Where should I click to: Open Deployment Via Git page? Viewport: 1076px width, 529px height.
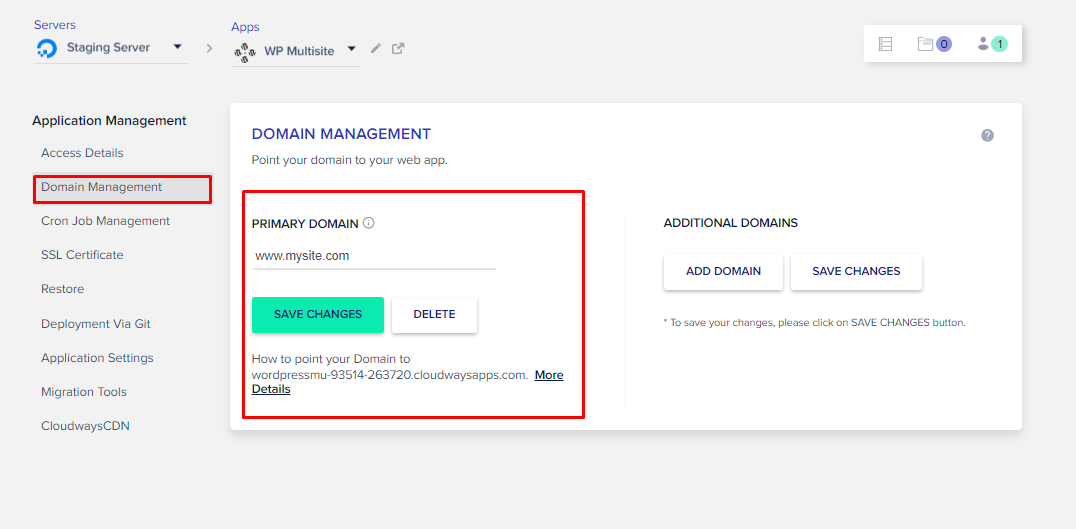point(96,324)
